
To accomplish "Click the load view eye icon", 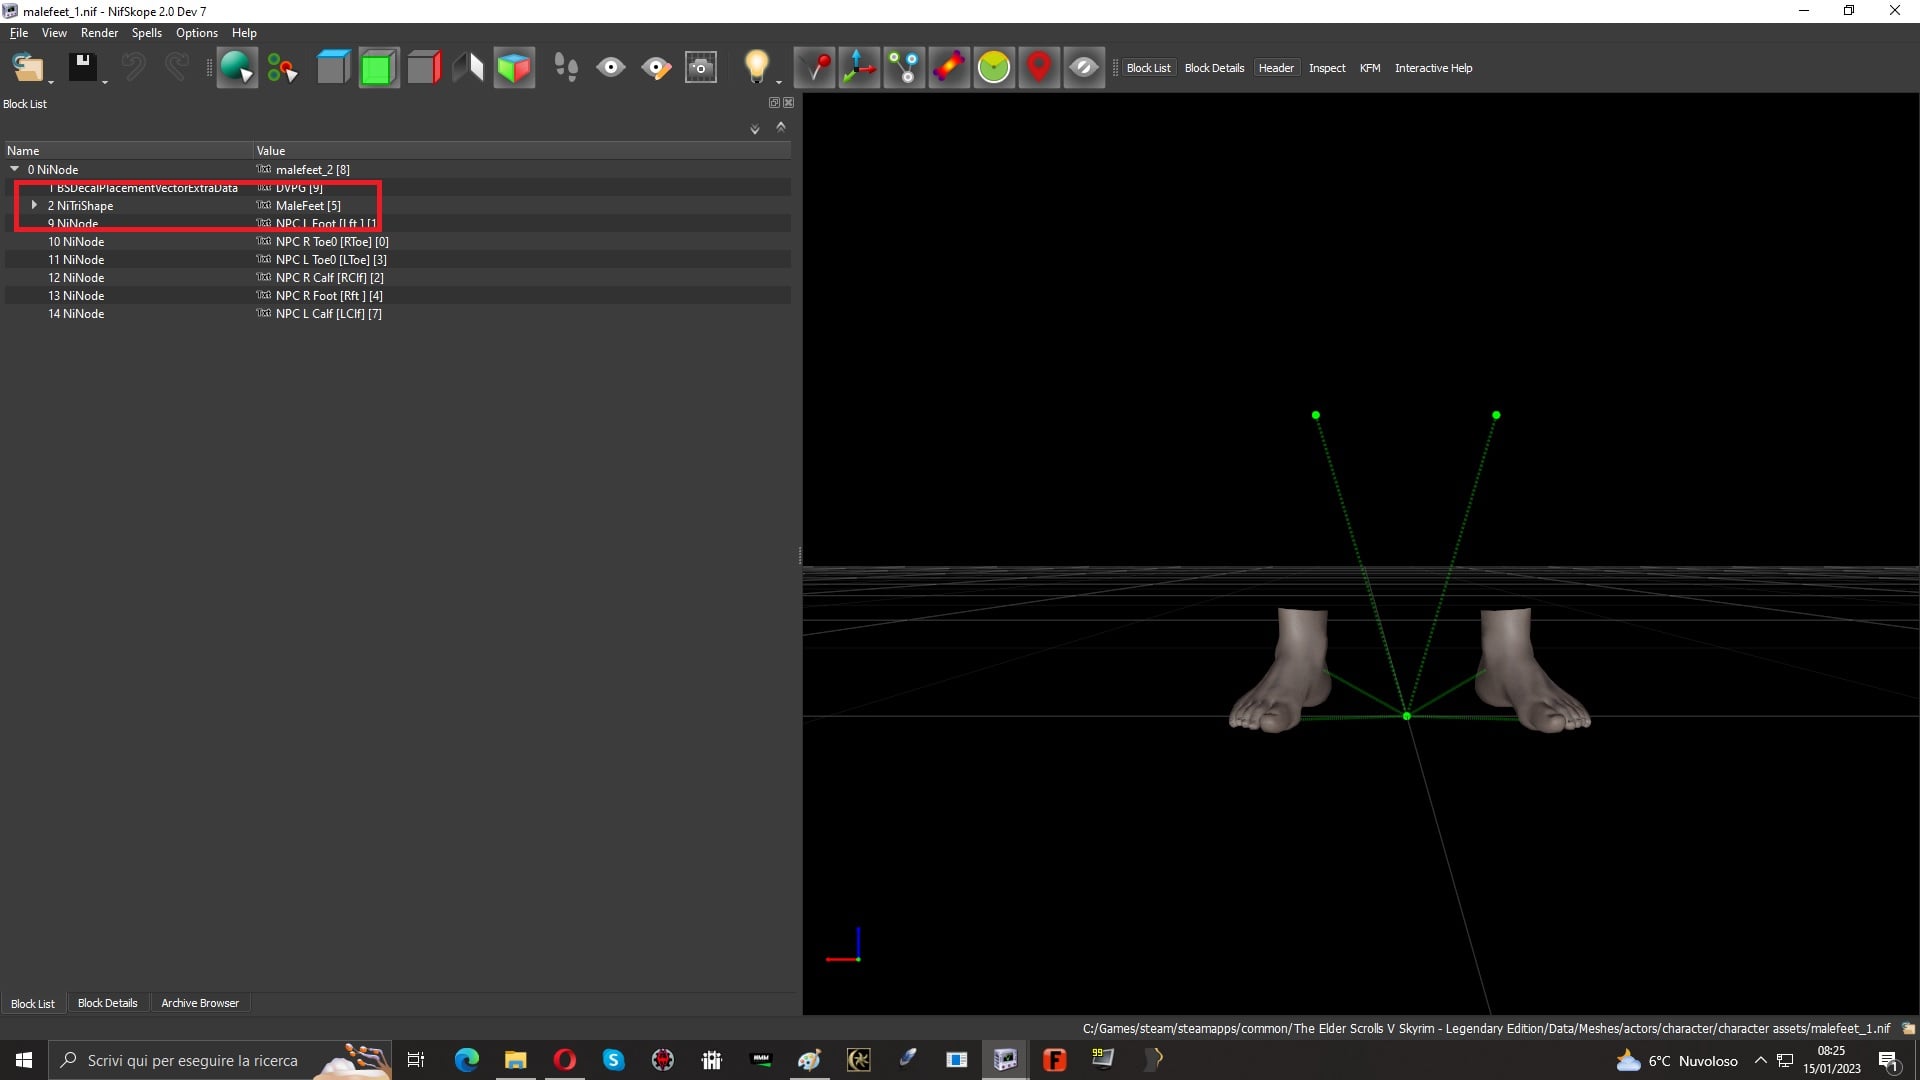I will point(611,68).
